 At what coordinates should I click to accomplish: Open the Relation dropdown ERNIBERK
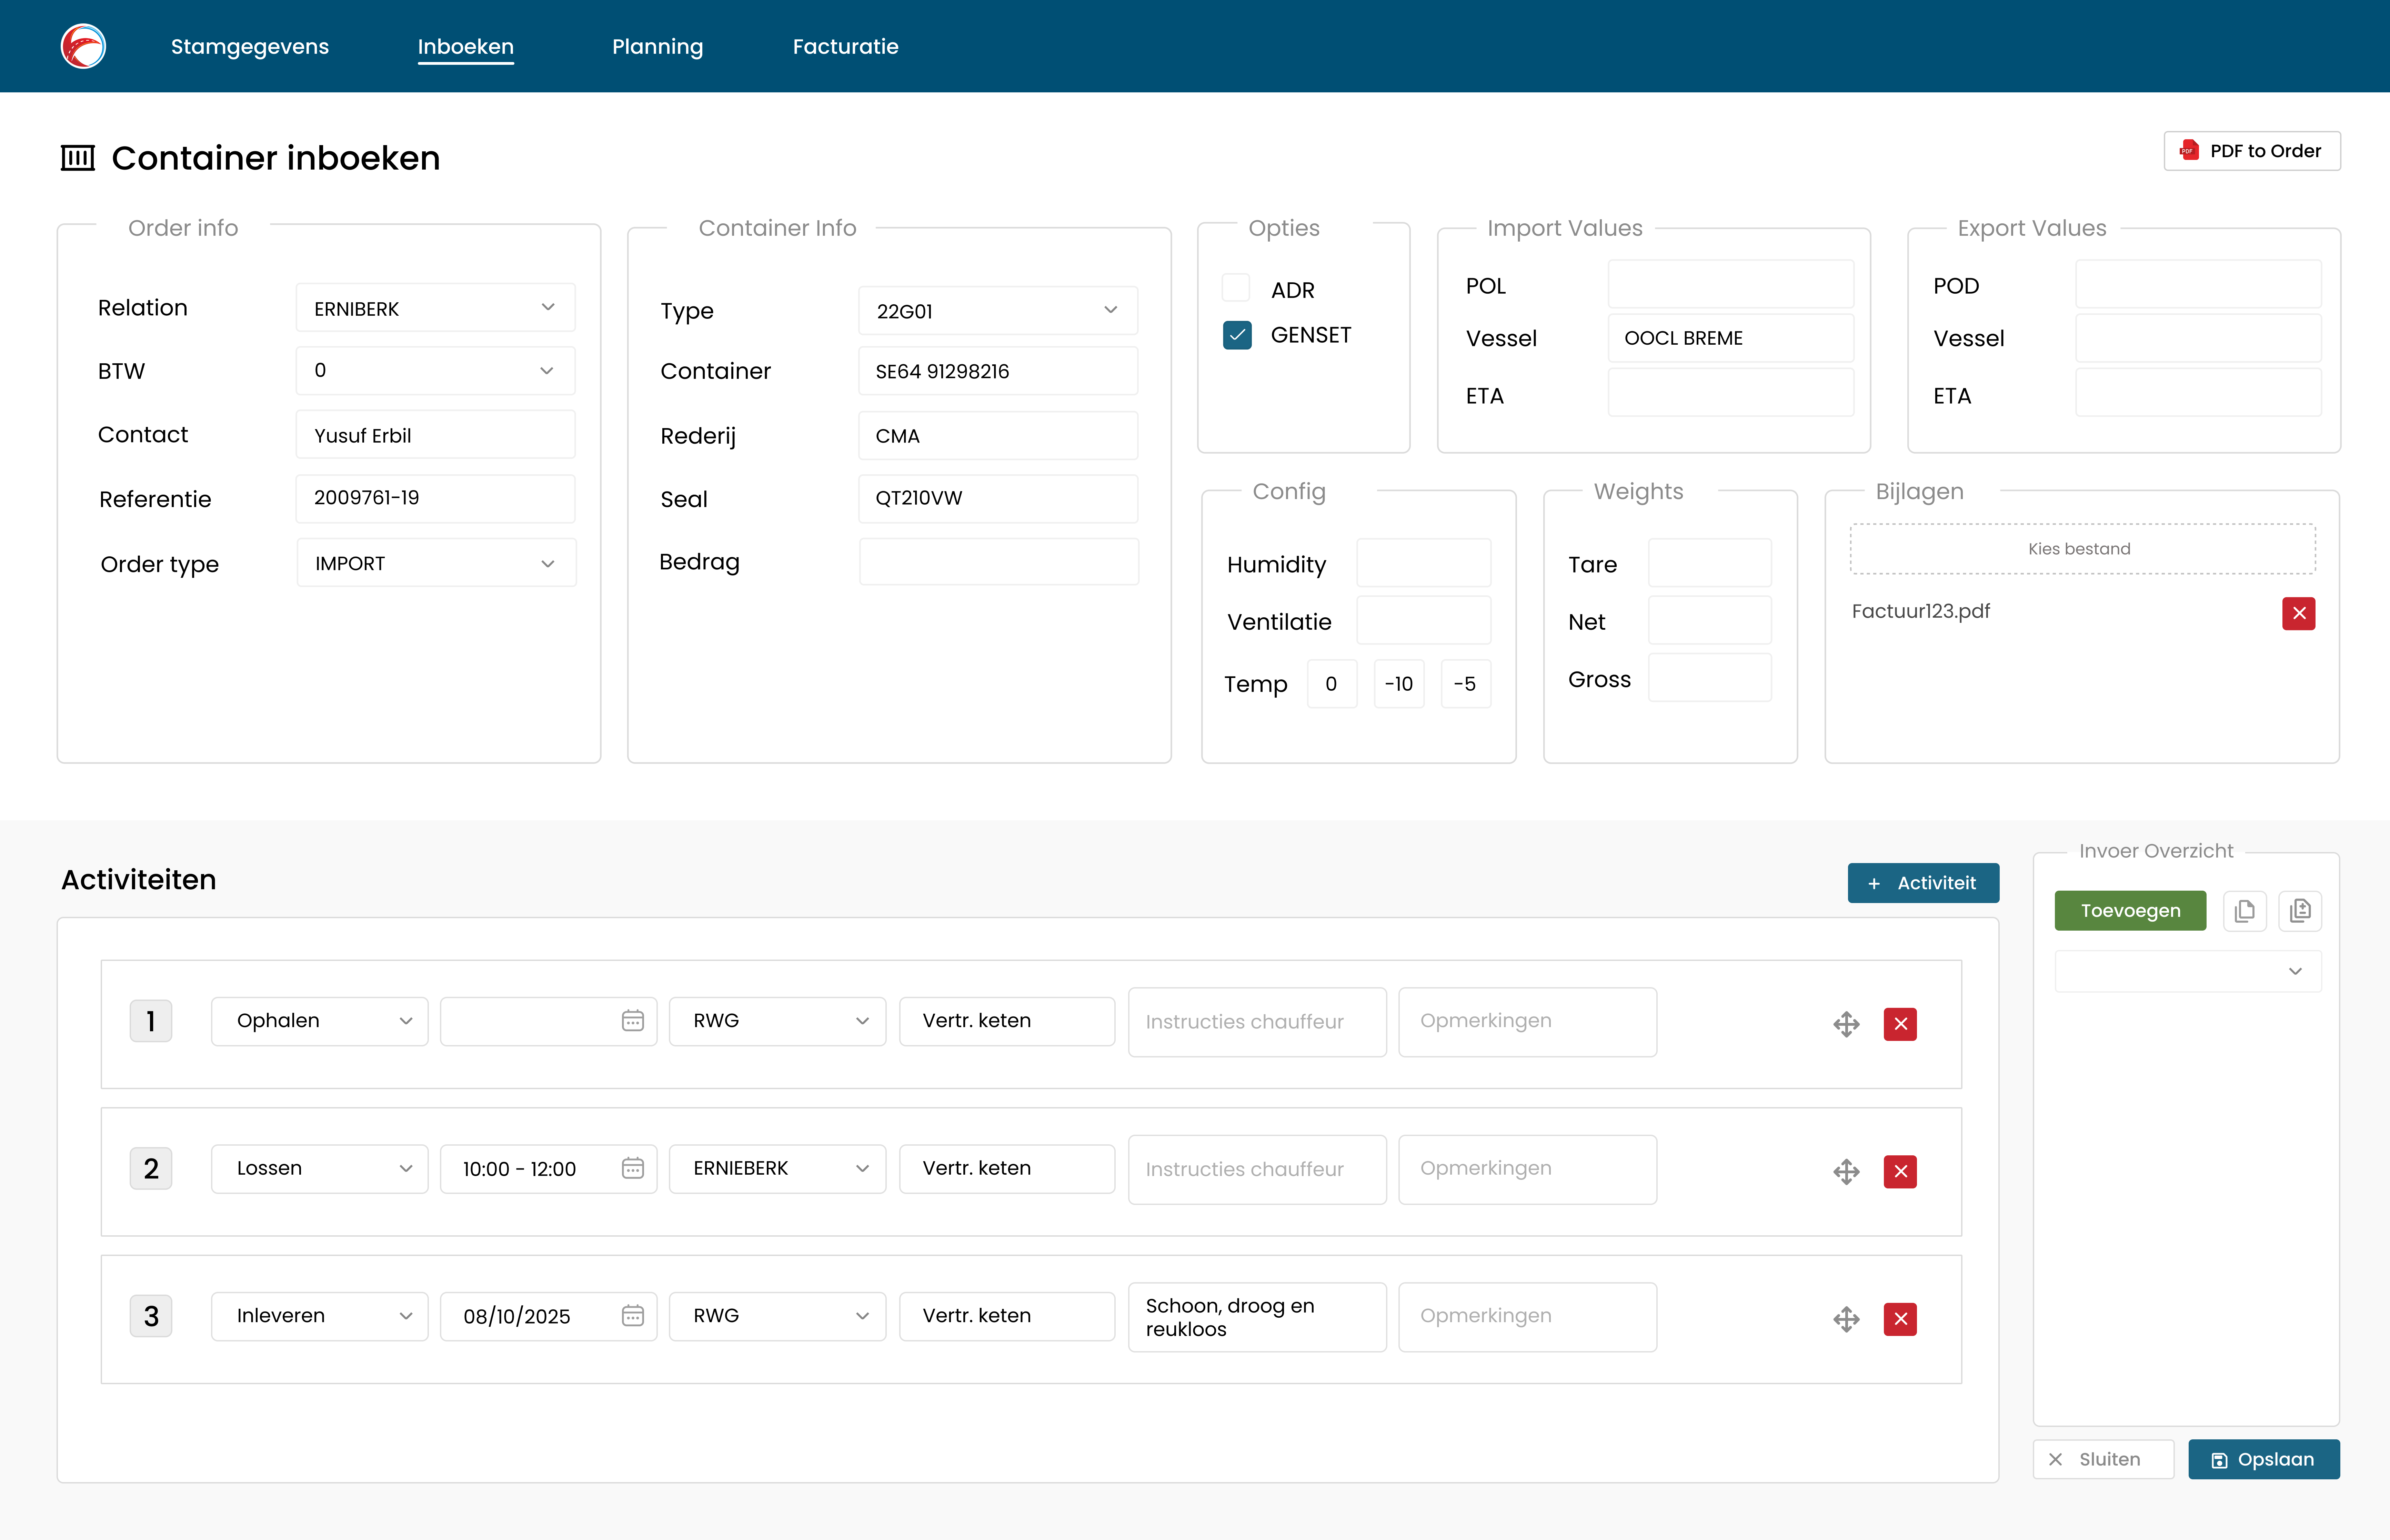pos(435,308)
